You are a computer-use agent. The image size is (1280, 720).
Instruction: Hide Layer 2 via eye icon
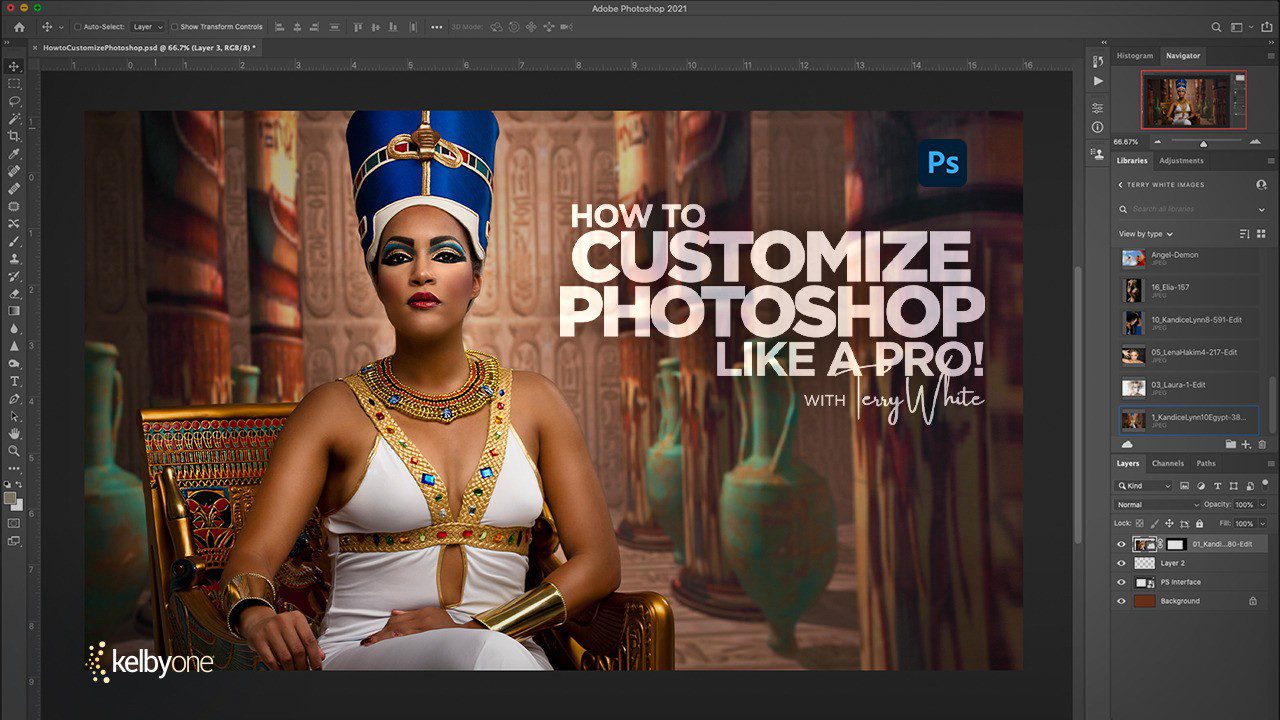[x=1121, y=563]
